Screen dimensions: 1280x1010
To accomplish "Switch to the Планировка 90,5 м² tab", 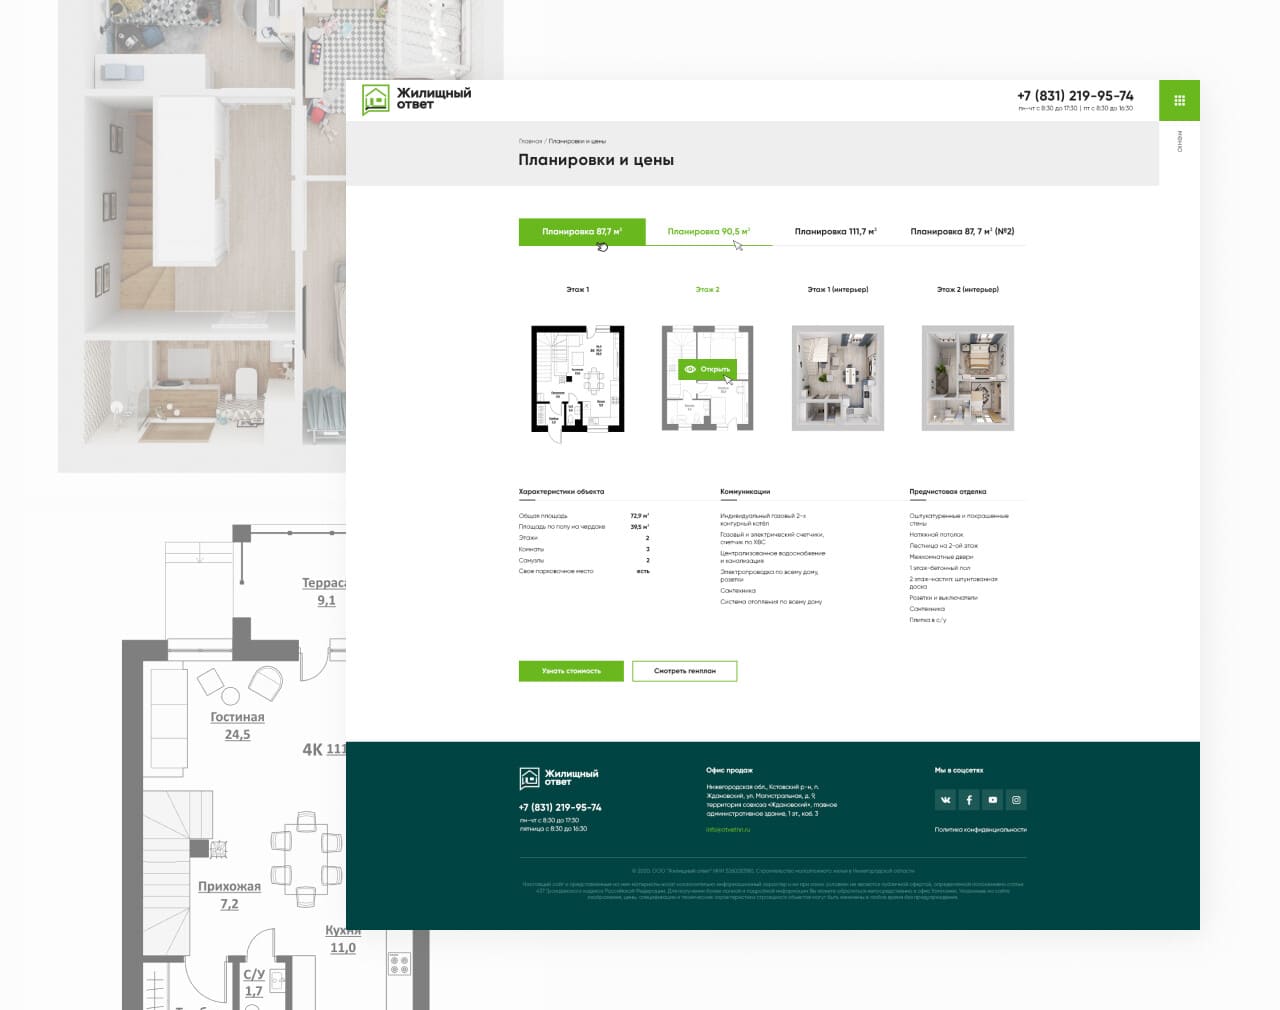I will (x=708, y=232).
